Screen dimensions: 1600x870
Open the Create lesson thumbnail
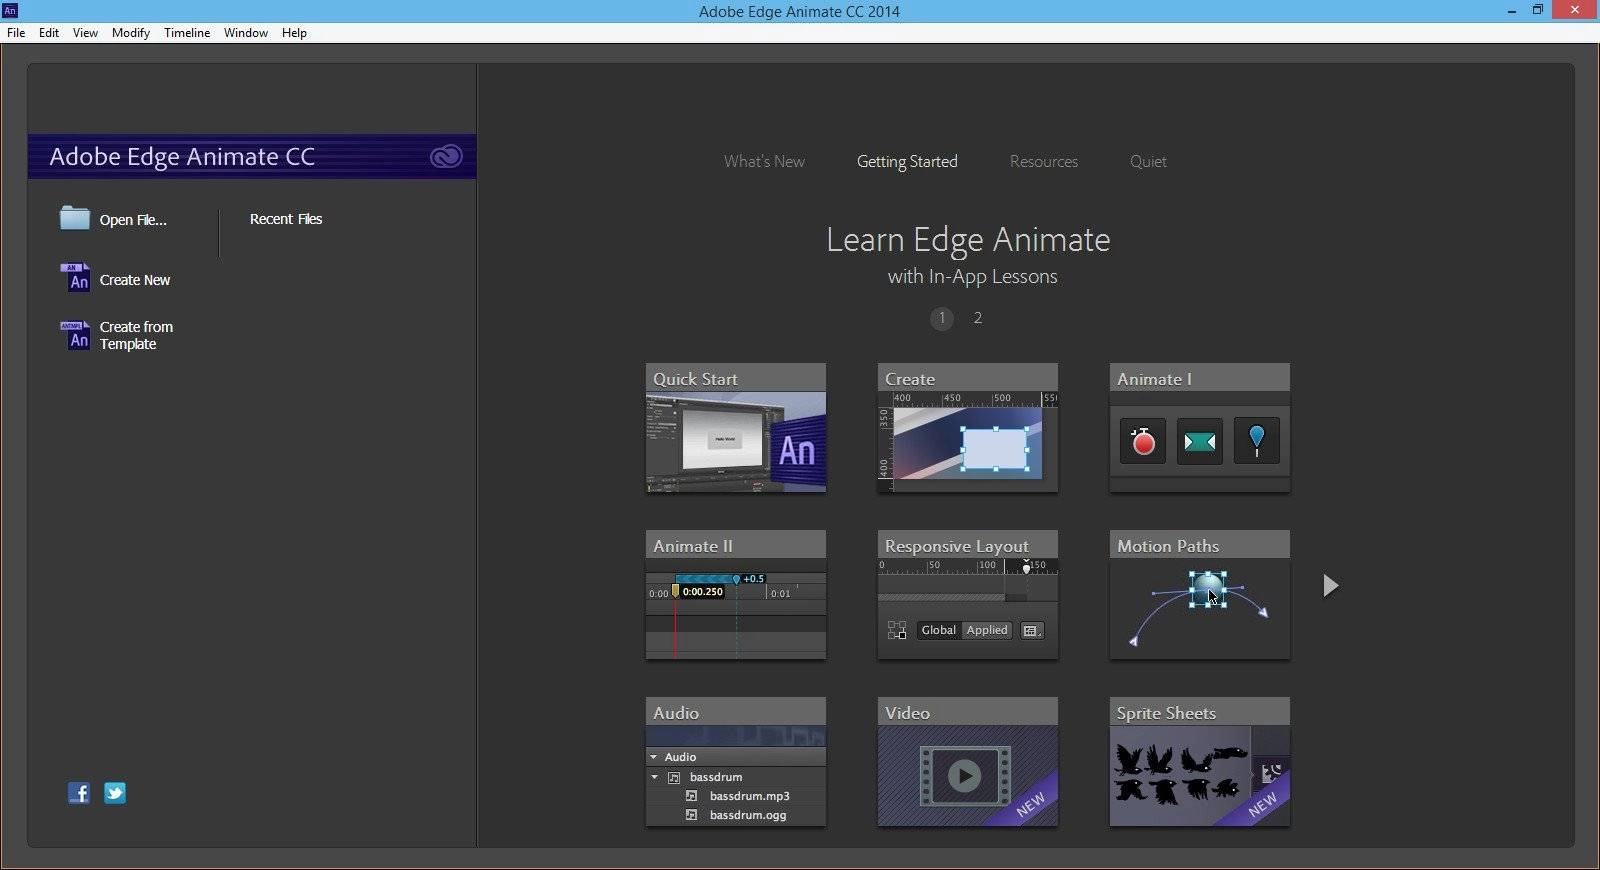point(968,442)
